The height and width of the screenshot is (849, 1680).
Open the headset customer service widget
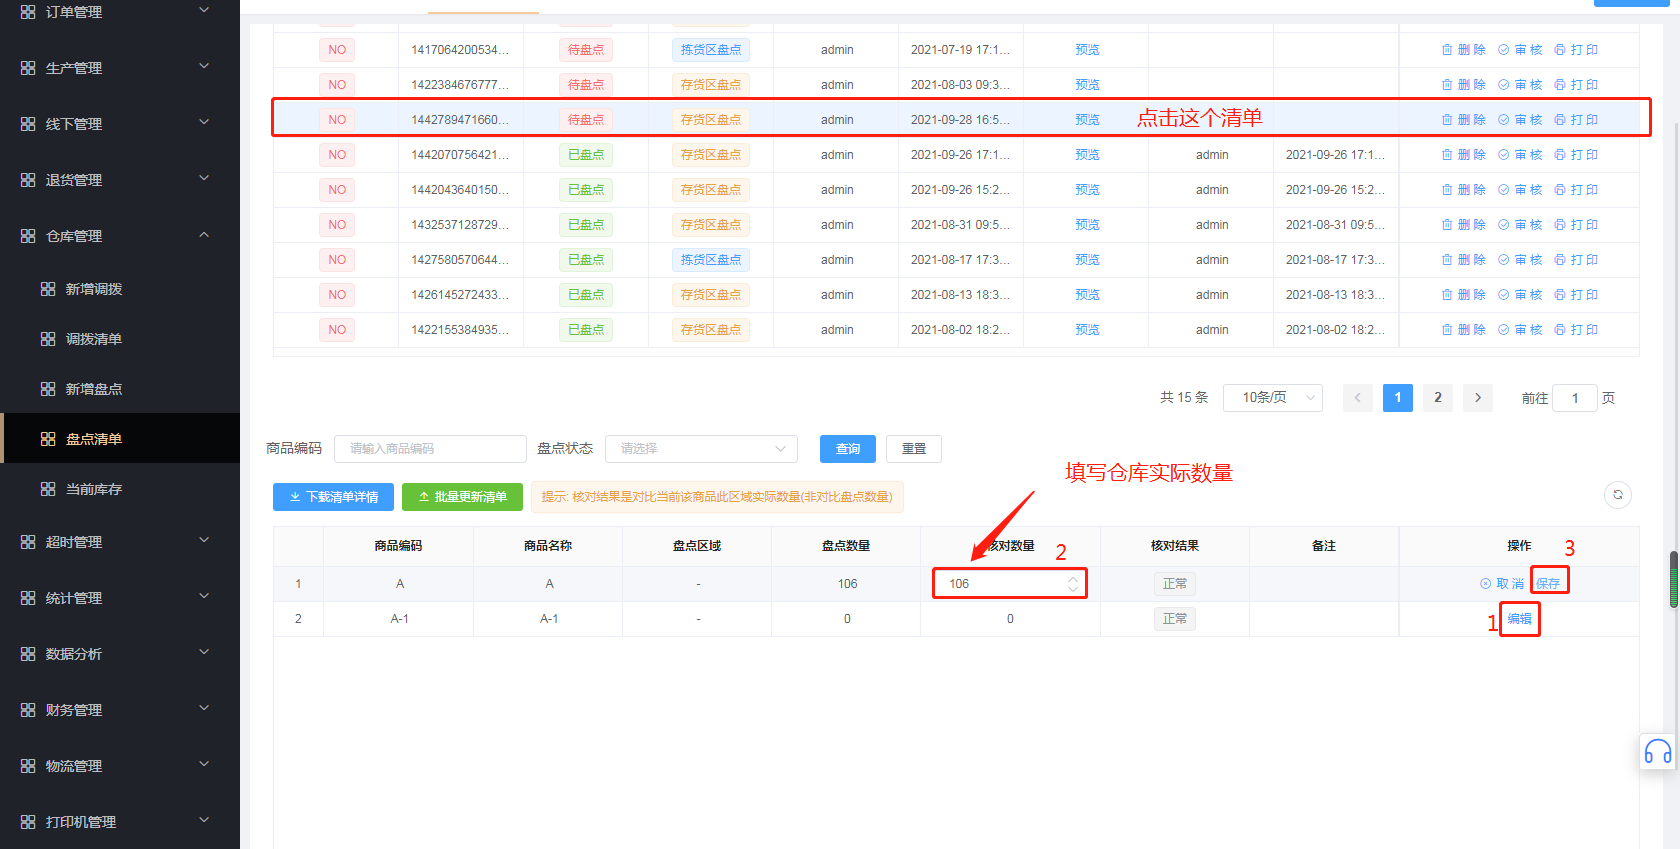(x=1658, y=752)
